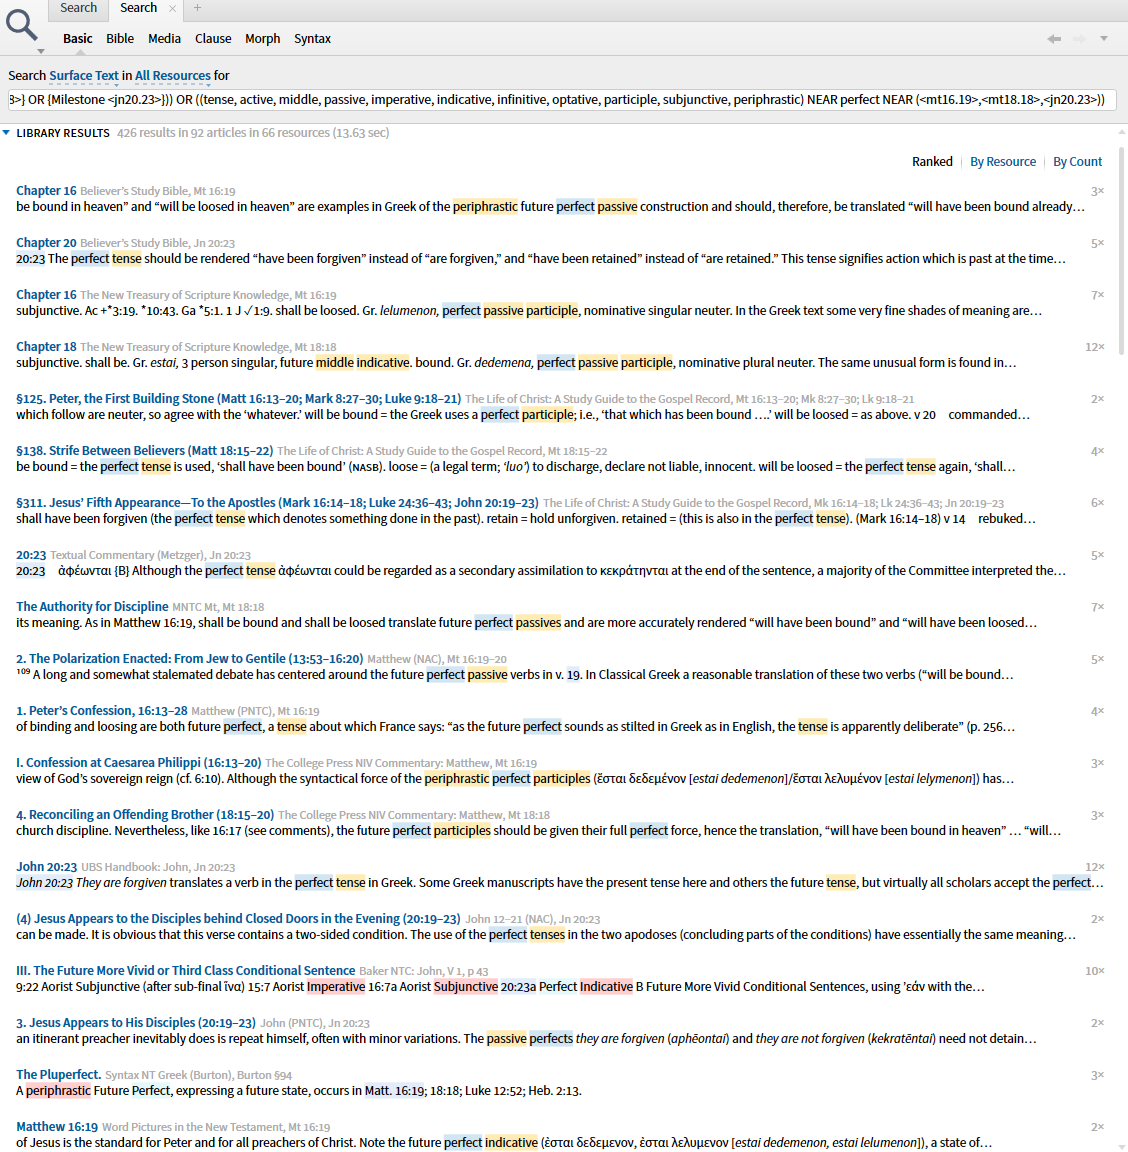Open Chapter 16 Believer's Study Bible result

click(46, 191)
